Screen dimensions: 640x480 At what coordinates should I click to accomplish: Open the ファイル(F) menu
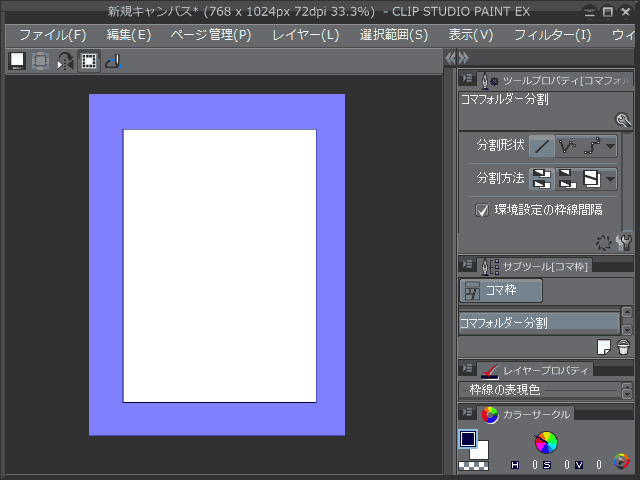pyautogui.click(x=52, y=35)
